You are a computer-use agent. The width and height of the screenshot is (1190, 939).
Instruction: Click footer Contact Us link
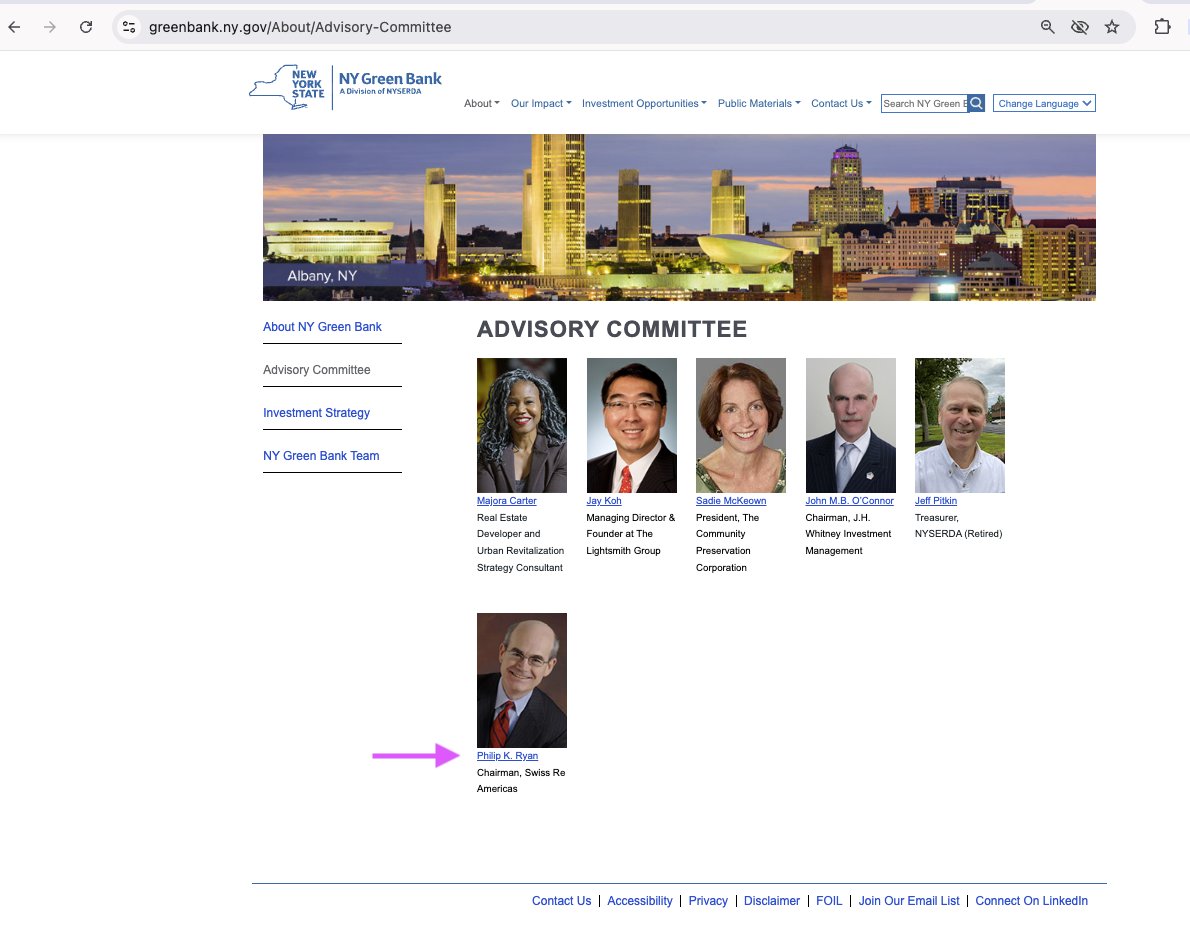pos(561,901)
